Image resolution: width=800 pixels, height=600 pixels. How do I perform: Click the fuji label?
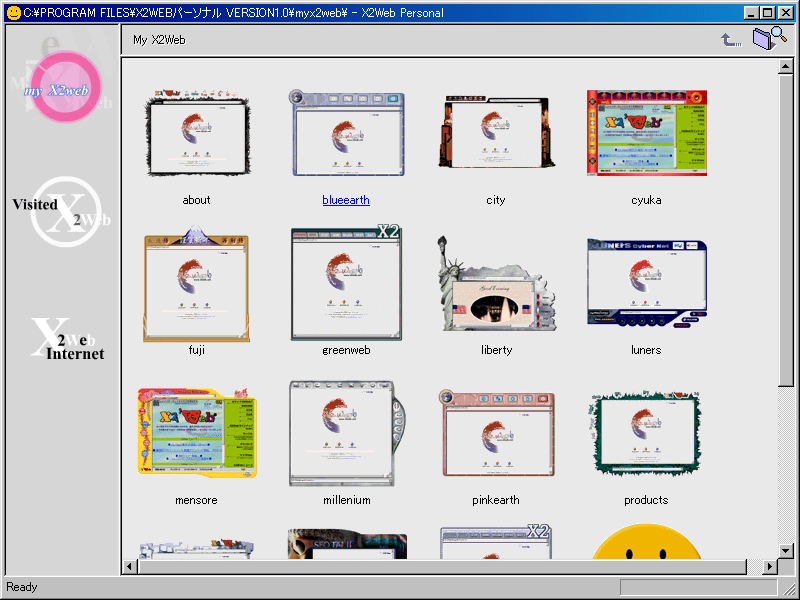click(196, 350)
